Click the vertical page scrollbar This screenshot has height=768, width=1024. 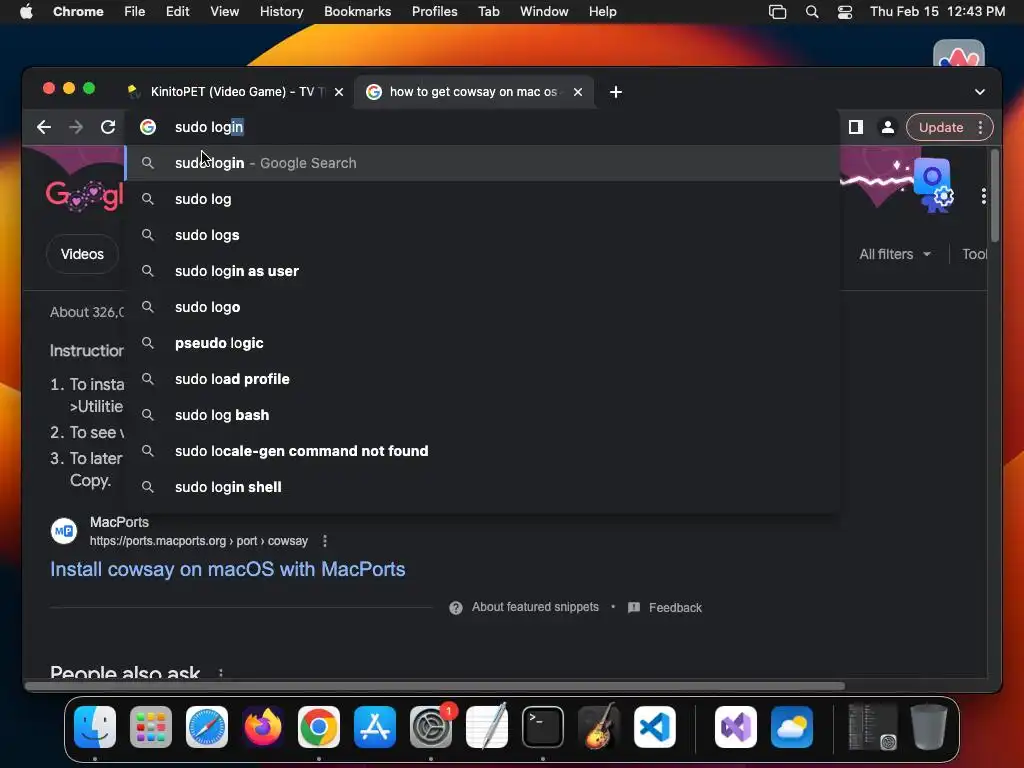(995, 196)
